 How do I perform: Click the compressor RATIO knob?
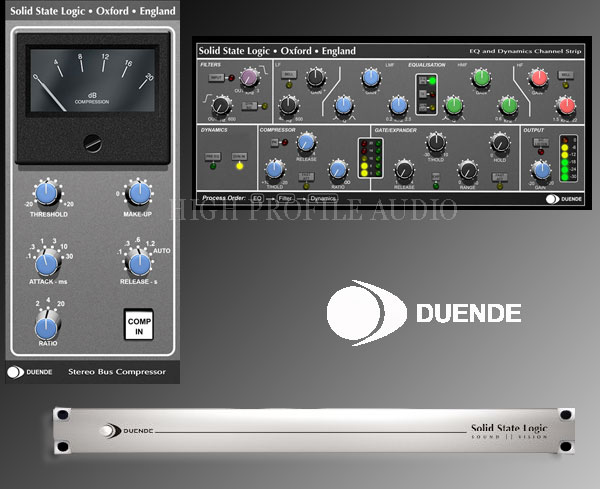338,170
